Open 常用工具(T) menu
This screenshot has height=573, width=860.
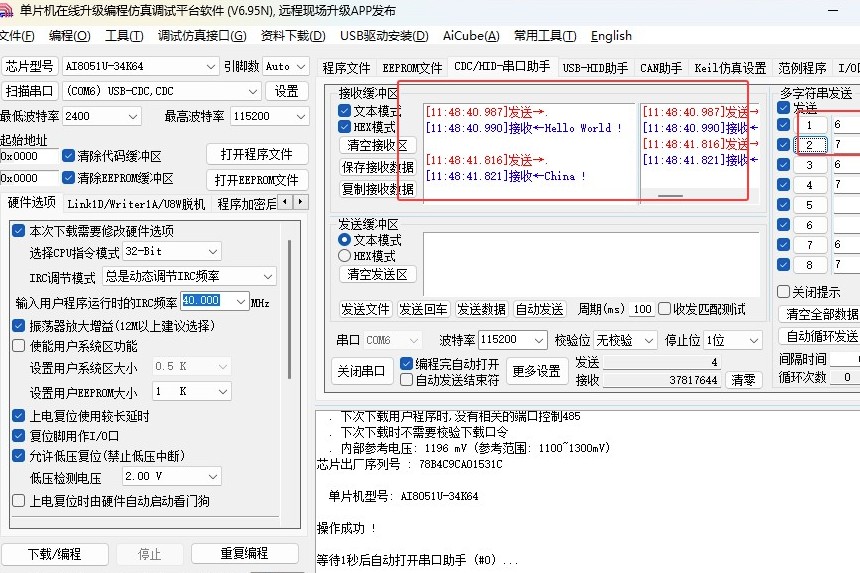click(545, 36)
